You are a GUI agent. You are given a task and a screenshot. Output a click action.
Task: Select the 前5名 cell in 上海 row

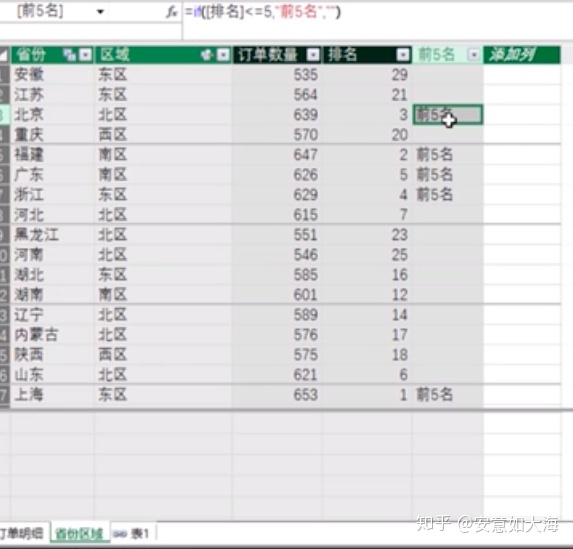(448, 395)
